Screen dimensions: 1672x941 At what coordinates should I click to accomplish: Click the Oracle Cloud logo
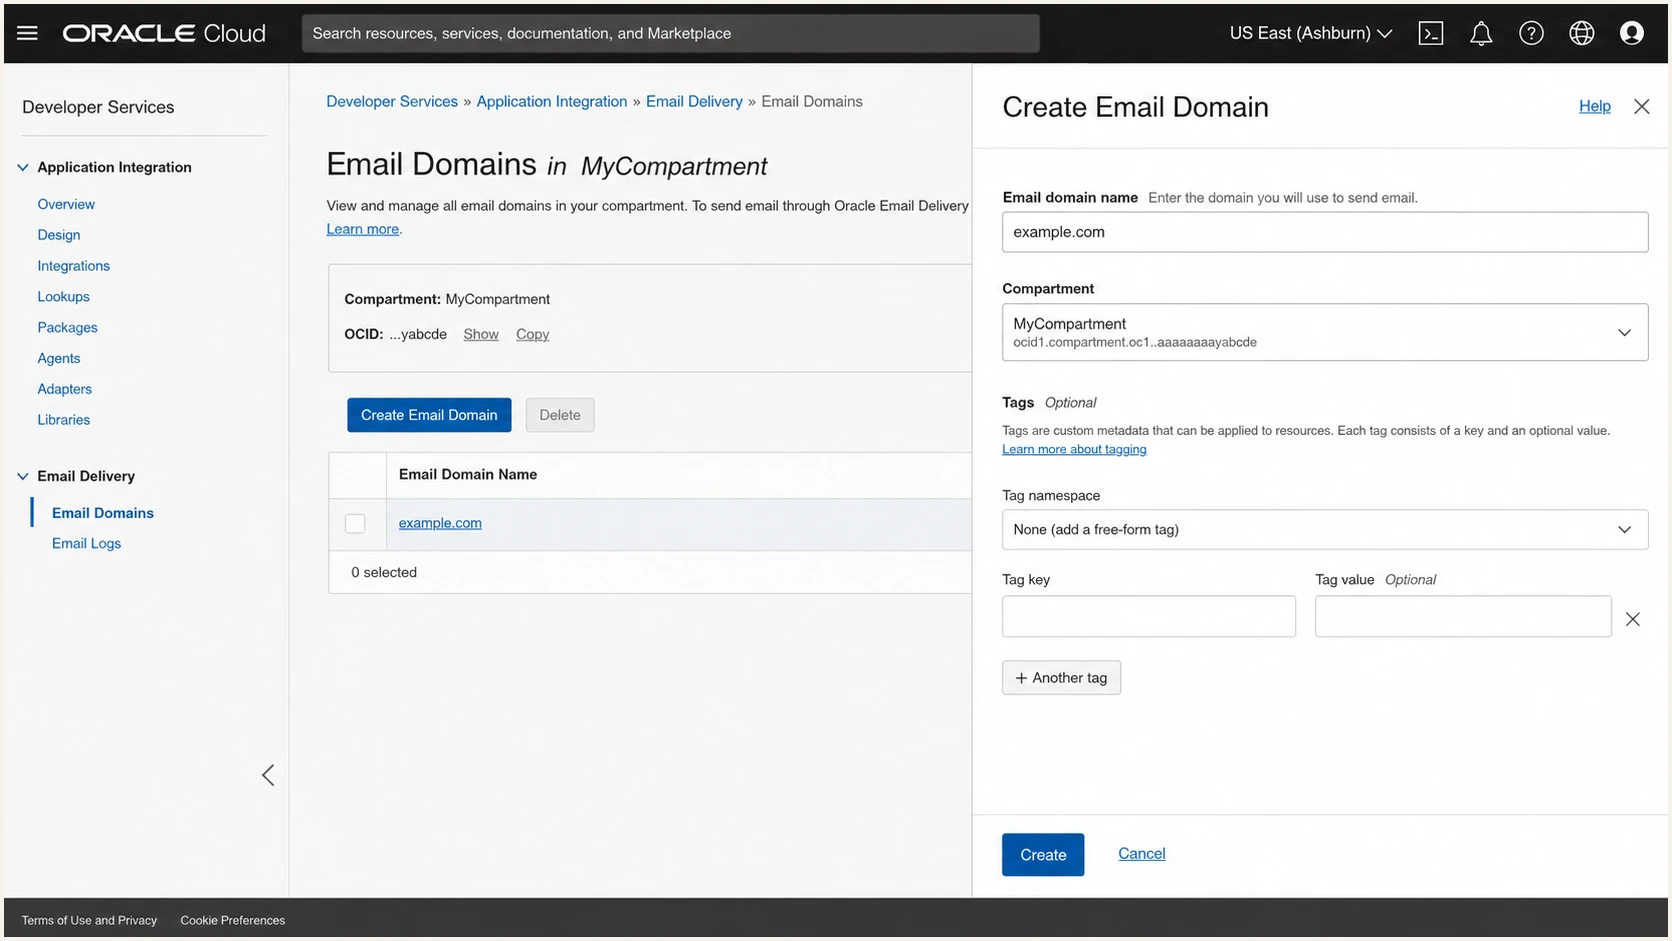pos(164,33)
